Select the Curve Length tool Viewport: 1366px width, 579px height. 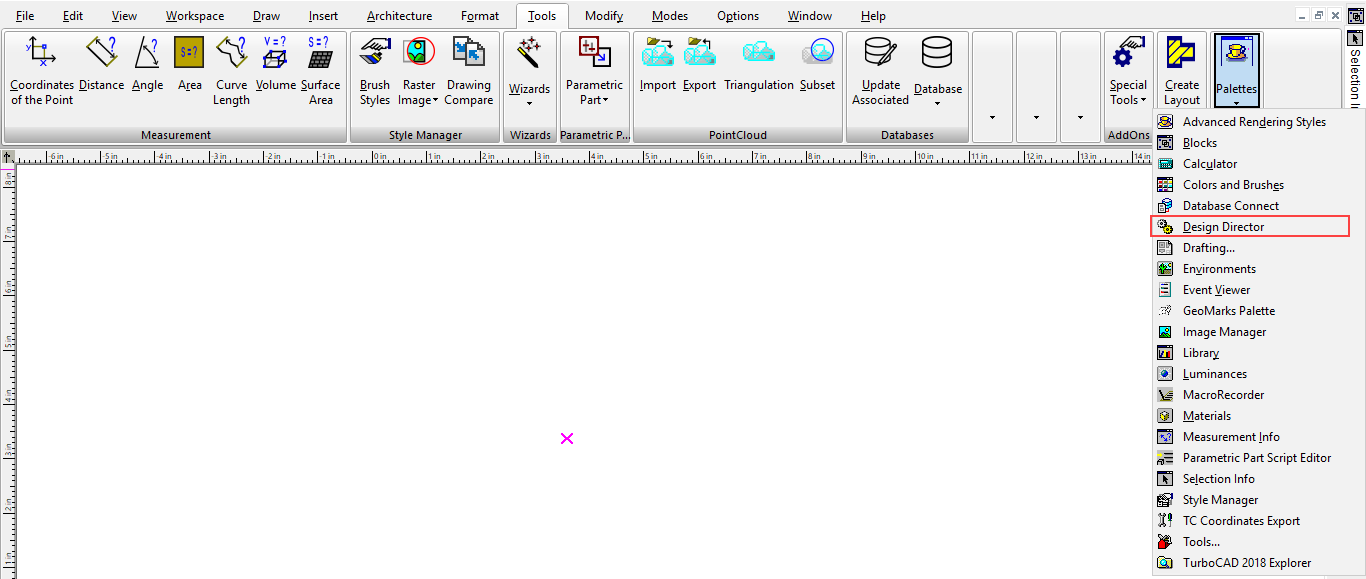(x=231, y=71)
